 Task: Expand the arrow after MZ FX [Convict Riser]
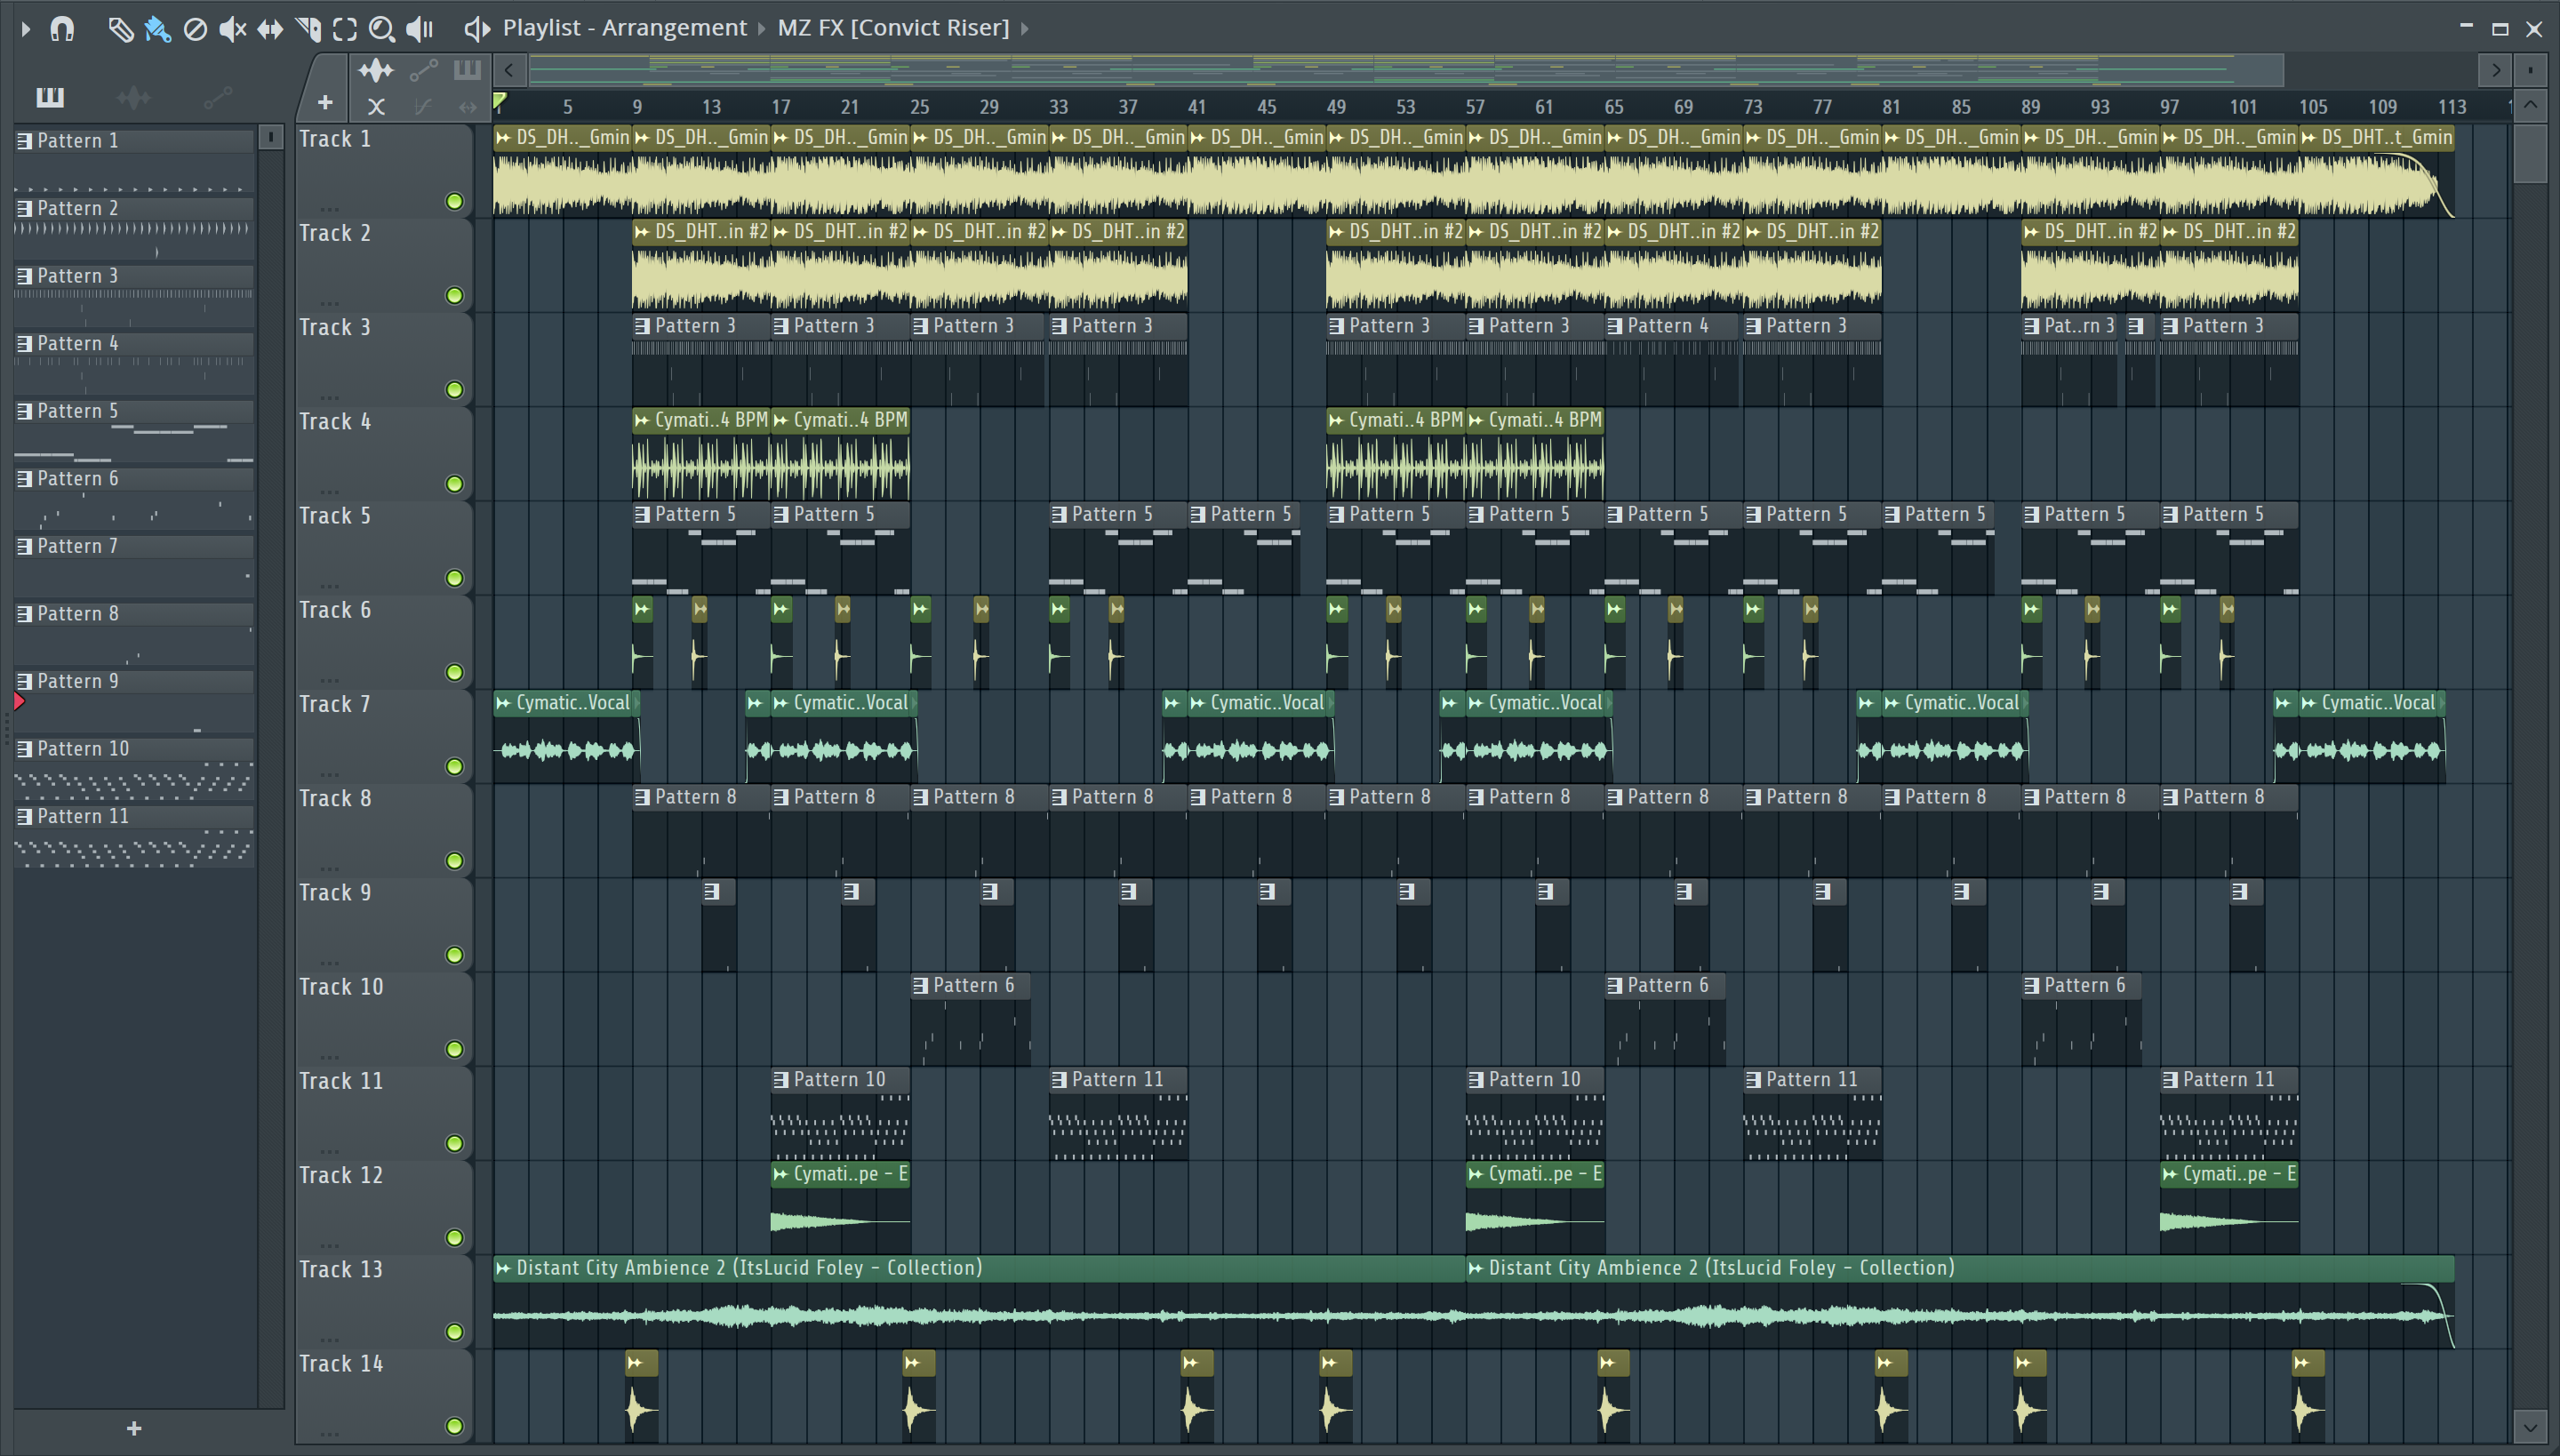click(1025, 28)
